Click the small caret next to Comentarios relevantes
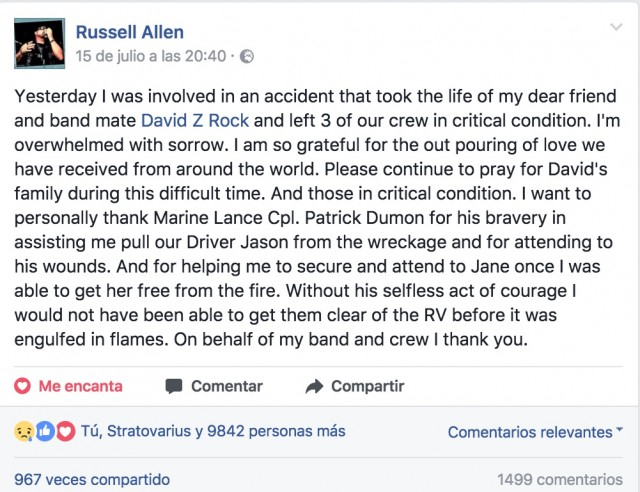The height and width of the screenshot is (492, 640). [x=619, y=431]
